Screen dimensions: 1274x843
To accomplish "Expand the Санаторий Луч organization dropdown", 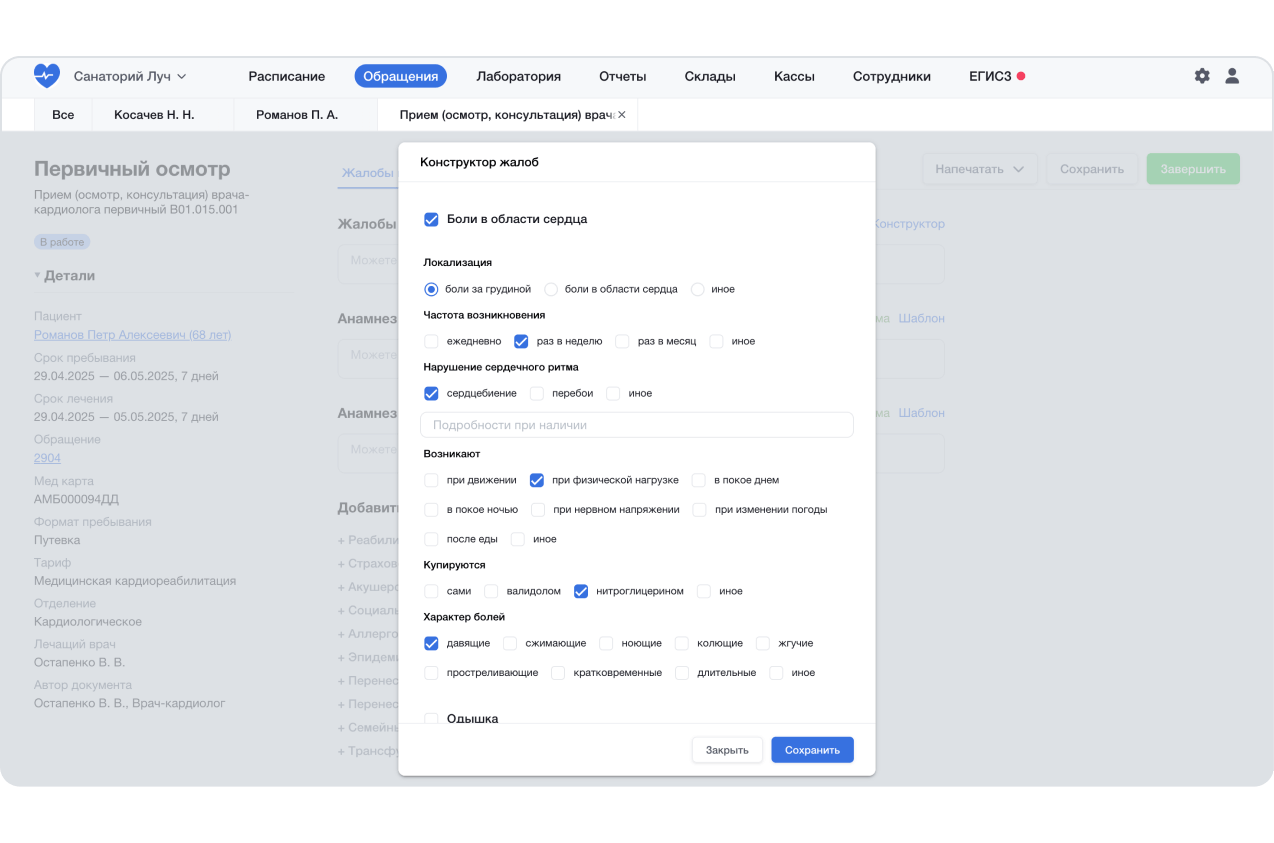I will click(130, 76).
